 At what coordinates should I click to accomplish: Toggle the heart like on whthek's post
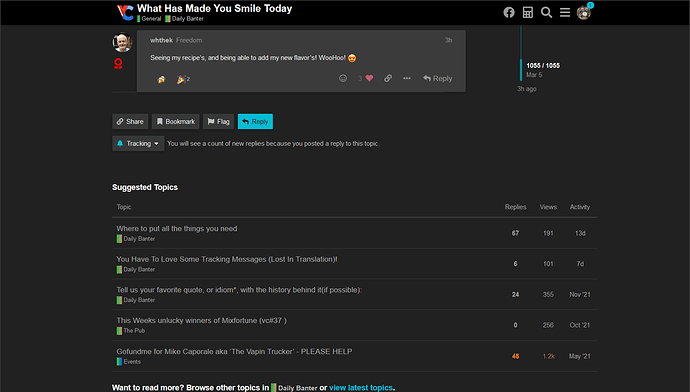click(x=369, y=78)
